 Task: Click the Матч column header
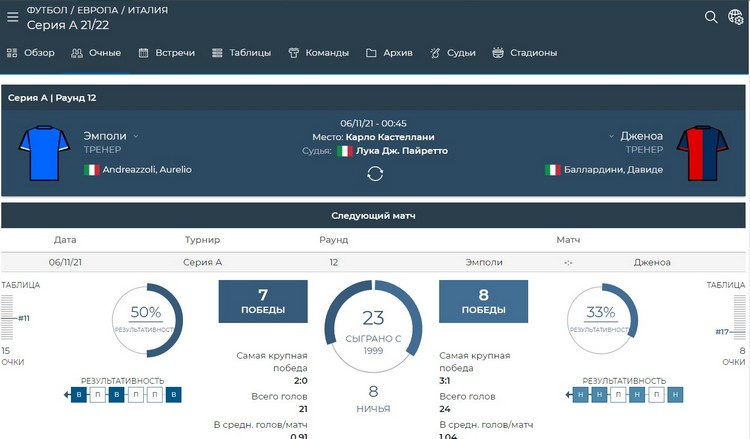[568, 240]
